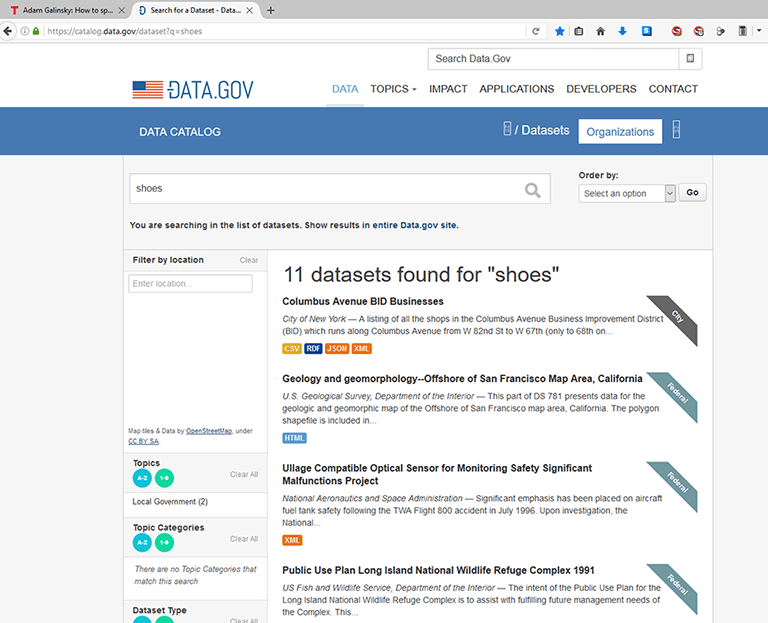Open the CONTACT nav item

(673, 89)
